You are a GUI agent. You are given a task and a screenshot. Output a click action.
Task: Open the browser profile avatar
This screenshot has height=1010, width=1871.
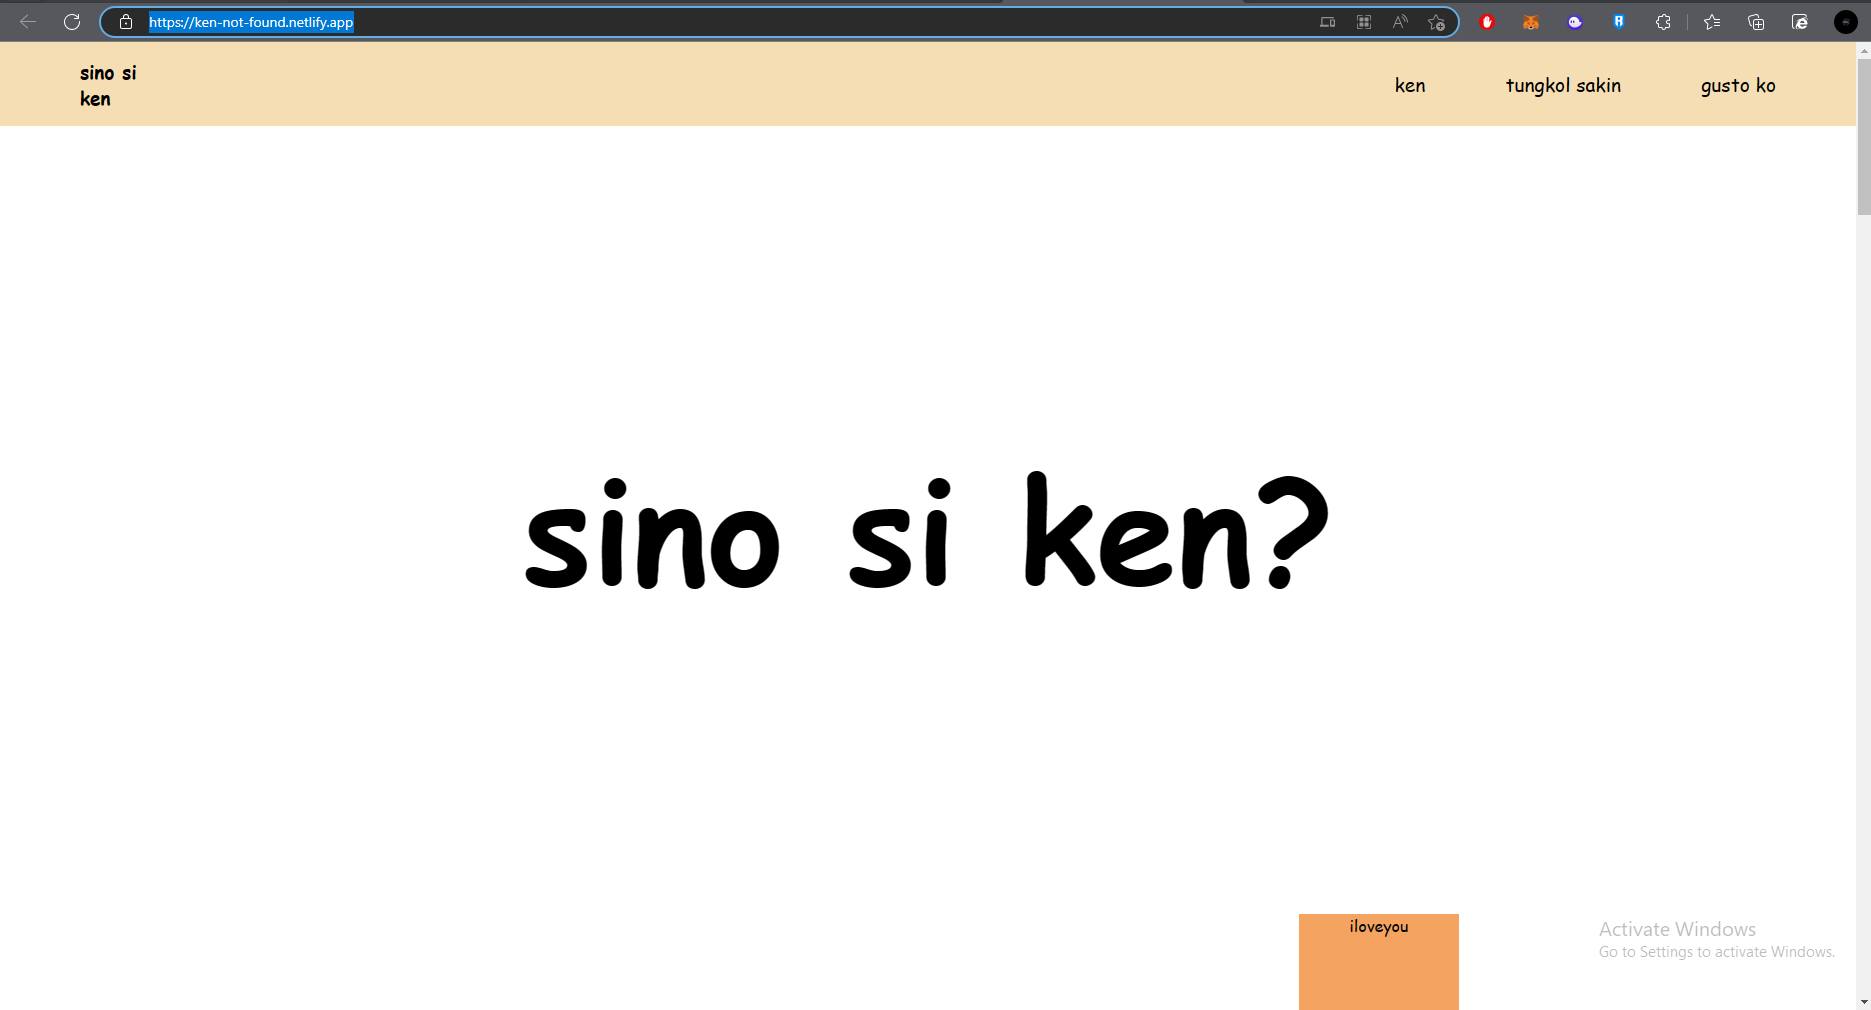point(1846,22)
